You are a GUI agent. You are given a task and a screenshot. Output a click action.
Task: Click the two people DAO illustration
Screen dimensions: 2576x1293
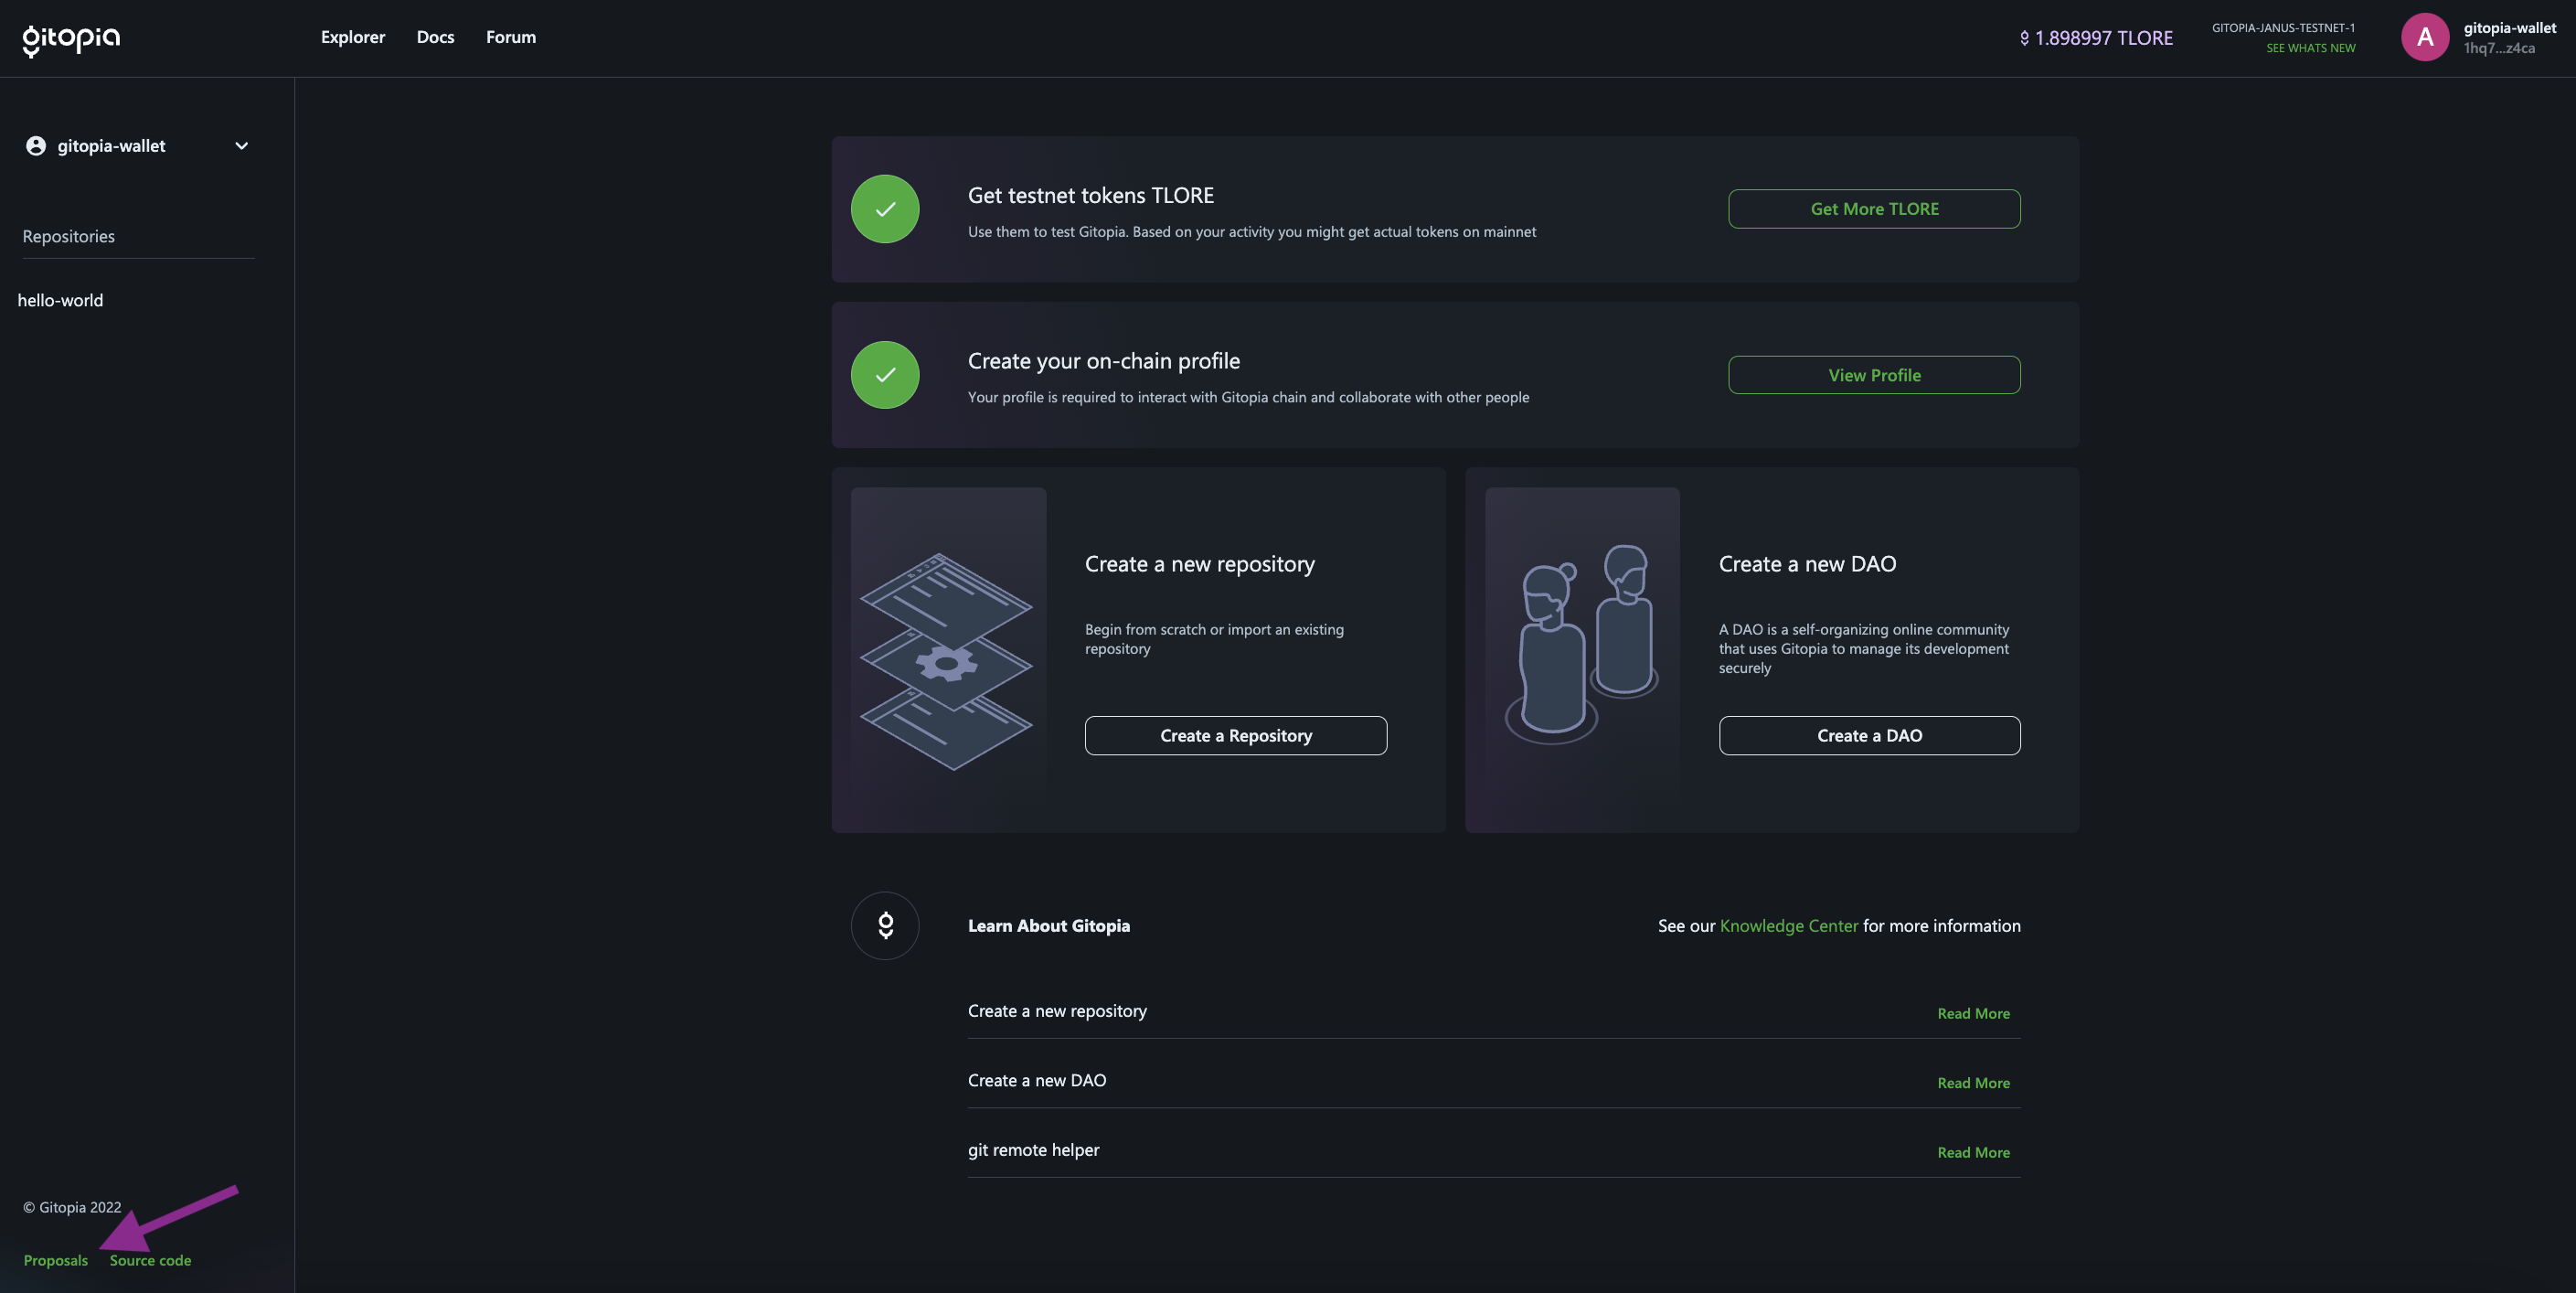click(1581, 644)
